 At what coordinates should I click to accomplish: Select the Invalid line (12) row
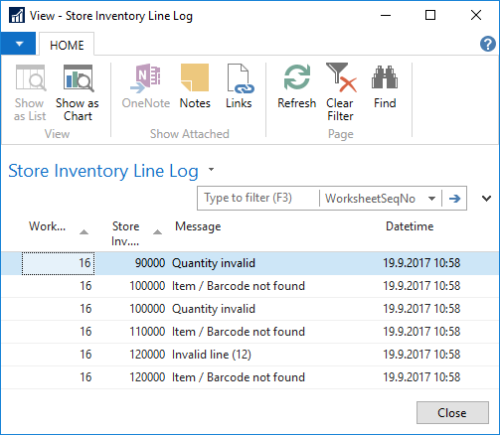pos(250,354)
